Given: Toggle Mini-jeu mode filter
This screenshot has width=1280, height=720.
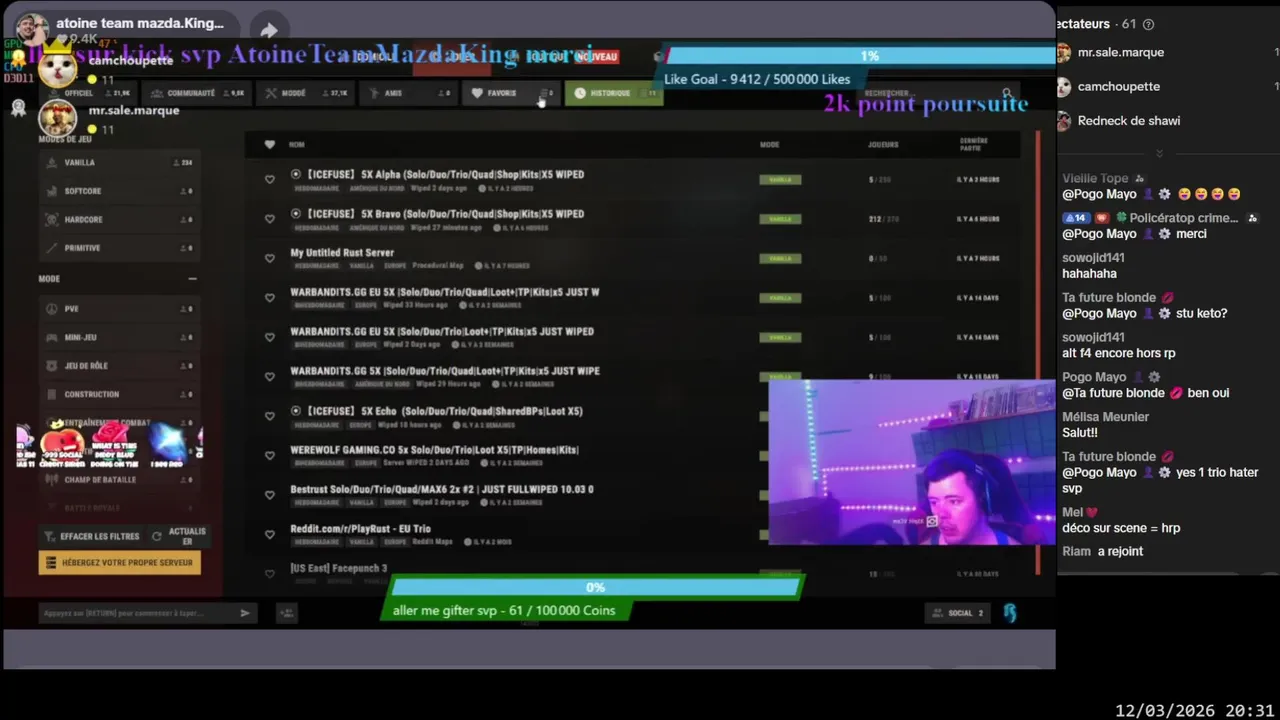Looking at the screenshot, I should click(119, 337).
